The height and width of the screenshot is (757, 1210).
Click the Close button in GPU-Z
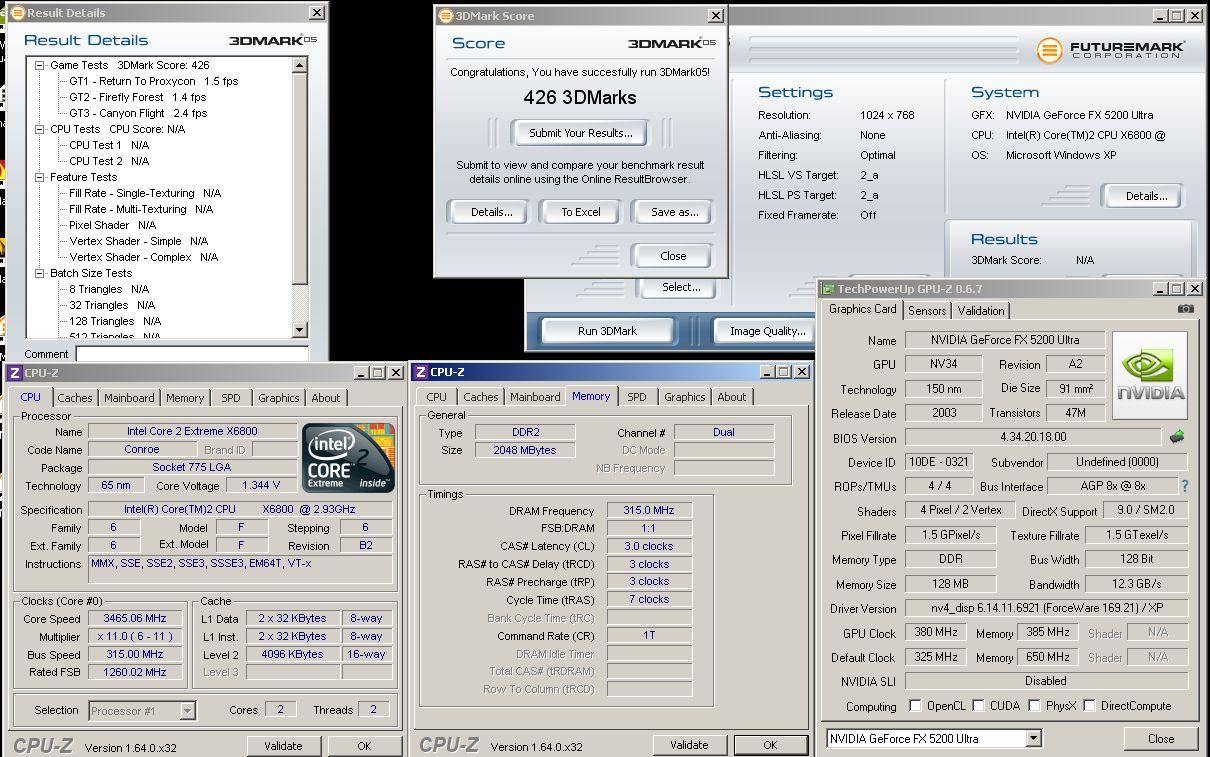click(x=1161, y=739)
